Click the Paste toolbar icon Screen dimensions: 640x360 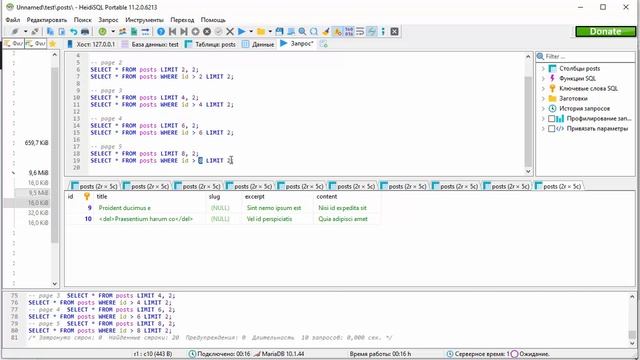62,31
